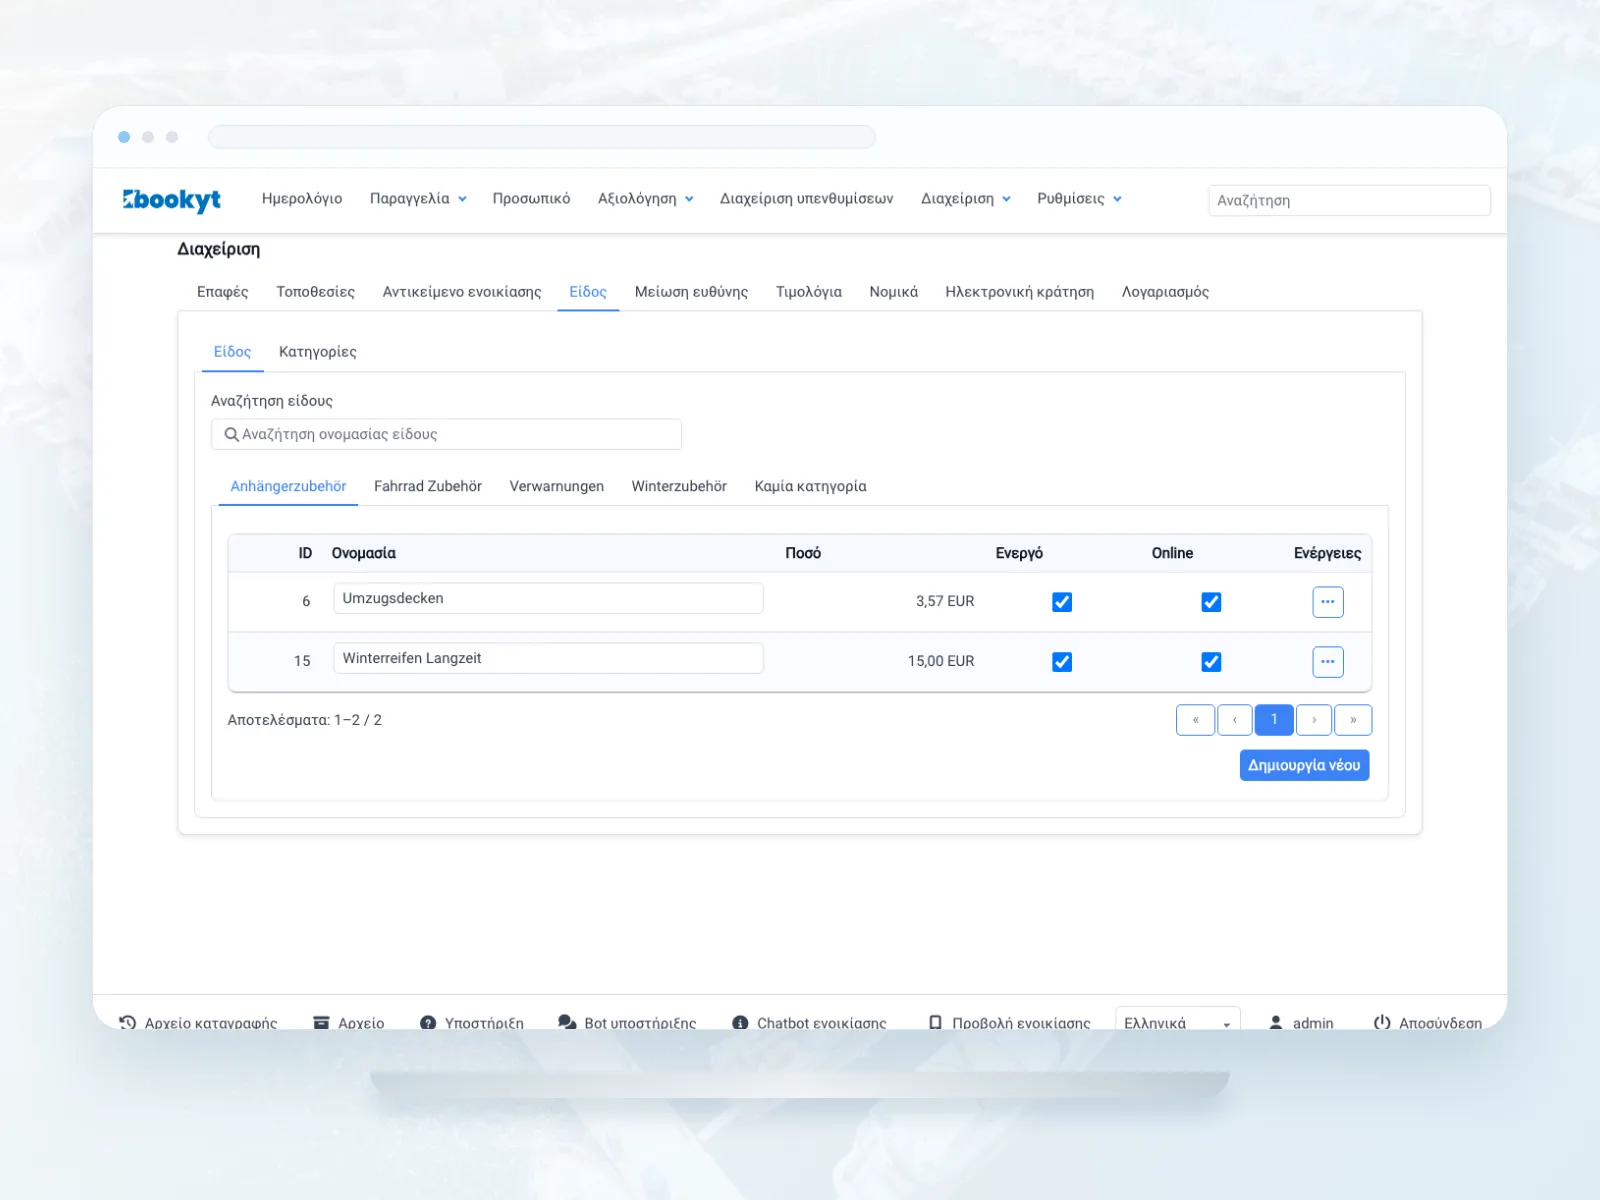Screen dimensions: 1600x1200
Task: Click the Αποσύνδεση power icon
Action: coord(1382,1022)
